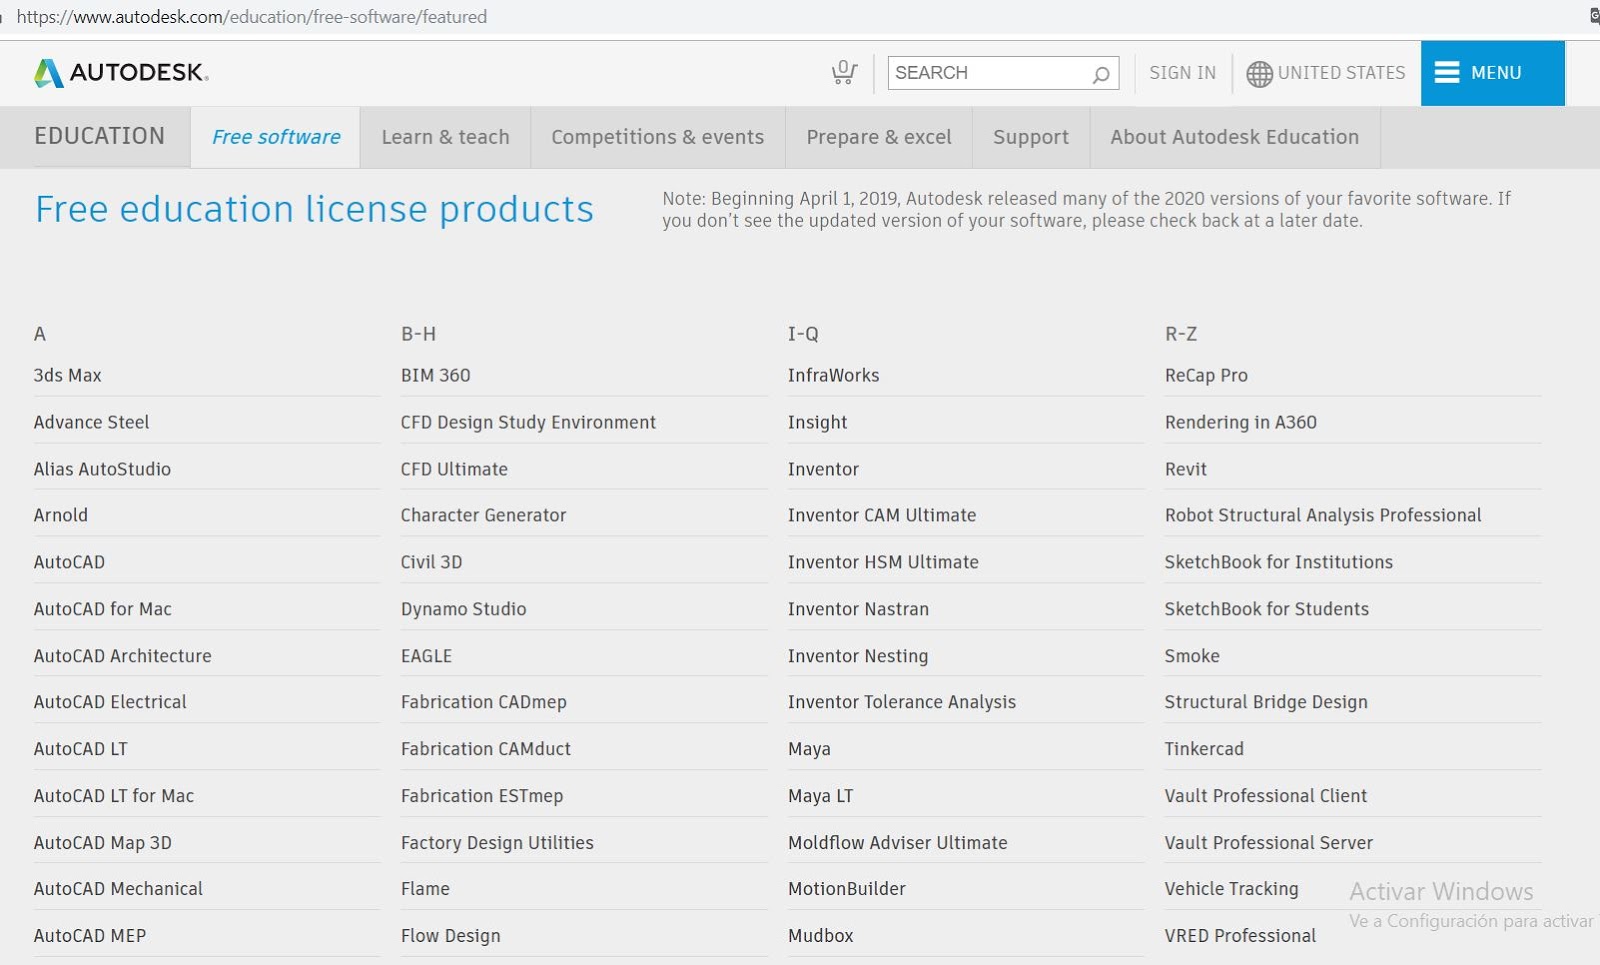Image resolution: width=1600 pixels, height=965 pixels.
Task: Open InfraWorks product link
Action: coord(834,376)
